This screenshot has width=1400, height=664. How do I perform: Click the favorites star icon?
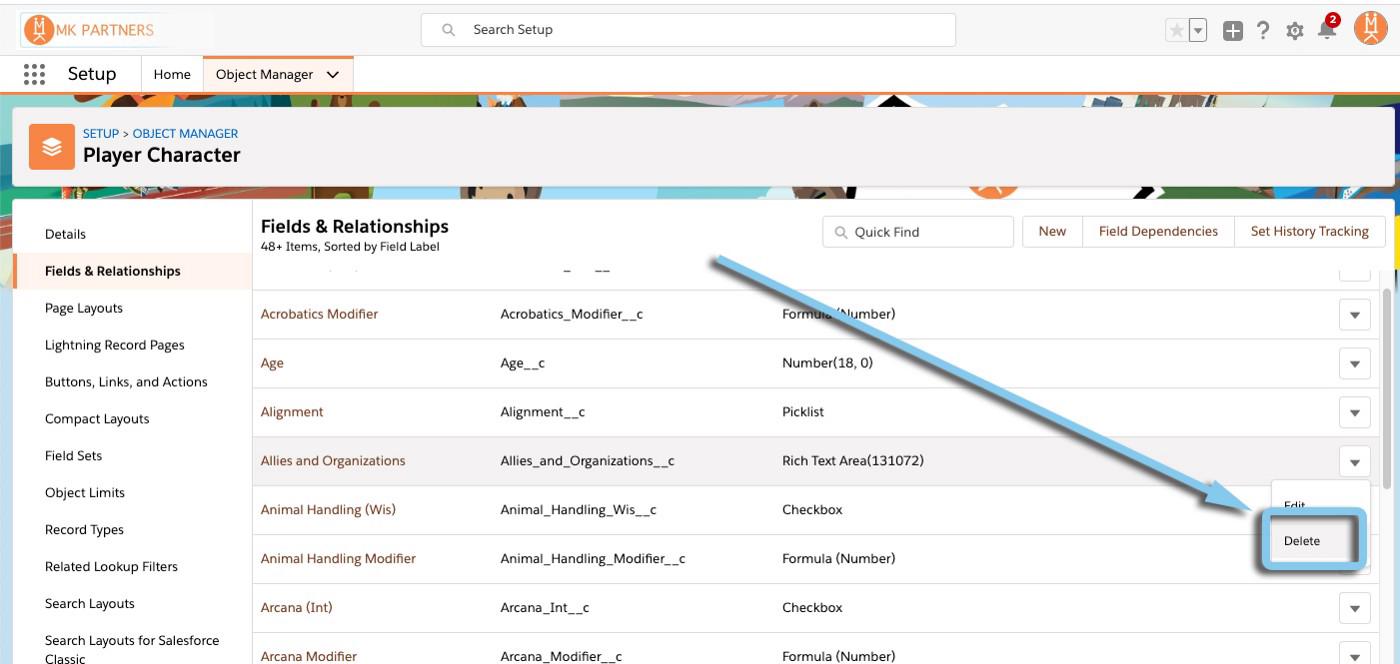(x=1177, y=31)
